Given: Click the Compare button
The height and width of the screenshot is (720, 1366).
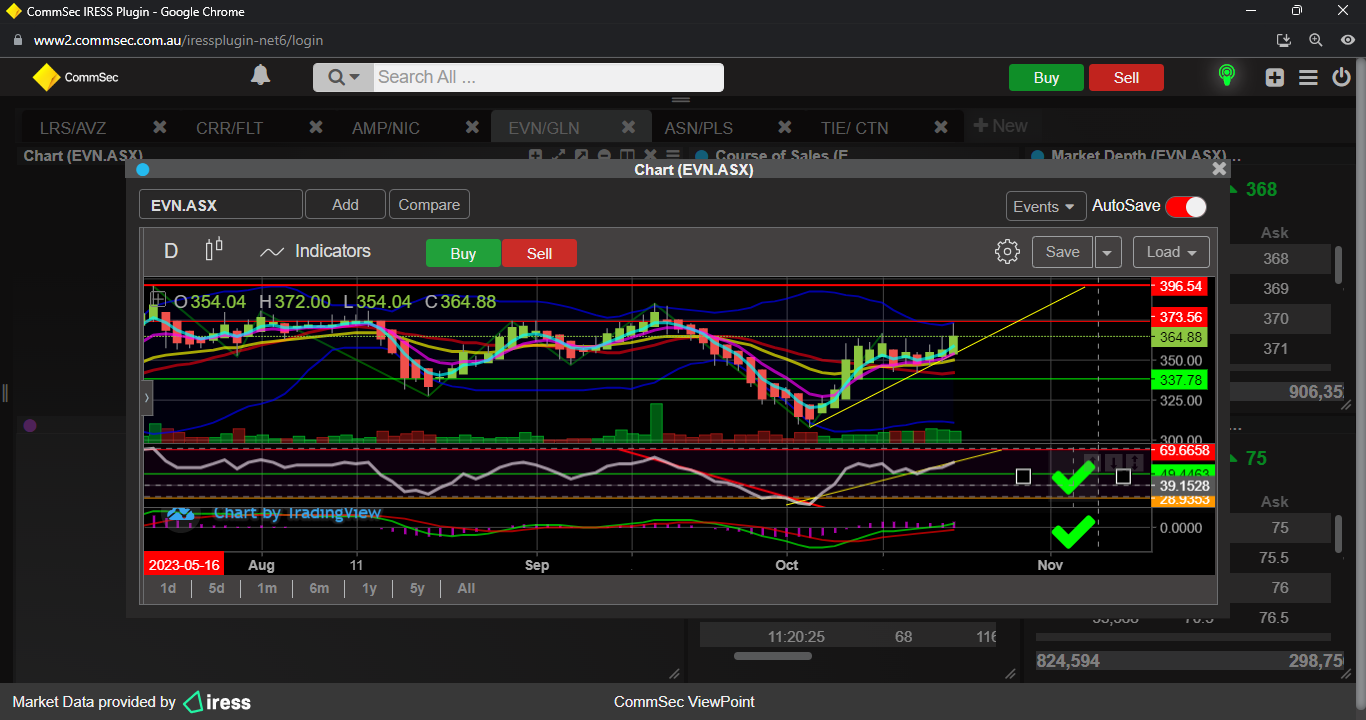Looking at the screenshot, I should (x=429, y=205).
